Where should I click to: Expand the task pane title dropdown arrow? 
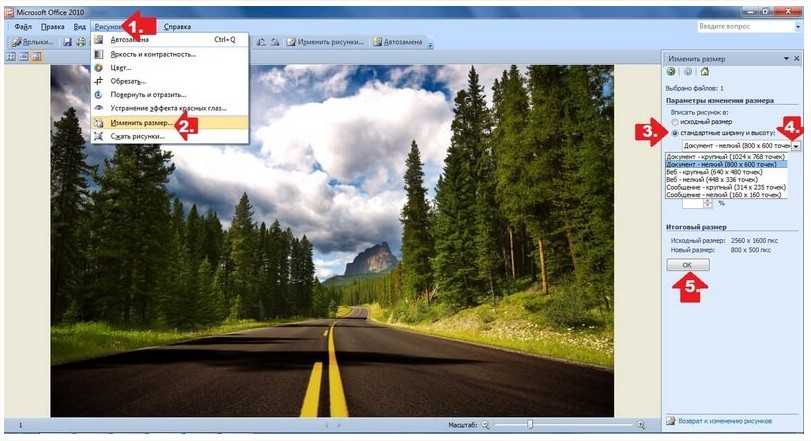click(x=786, y=57)
